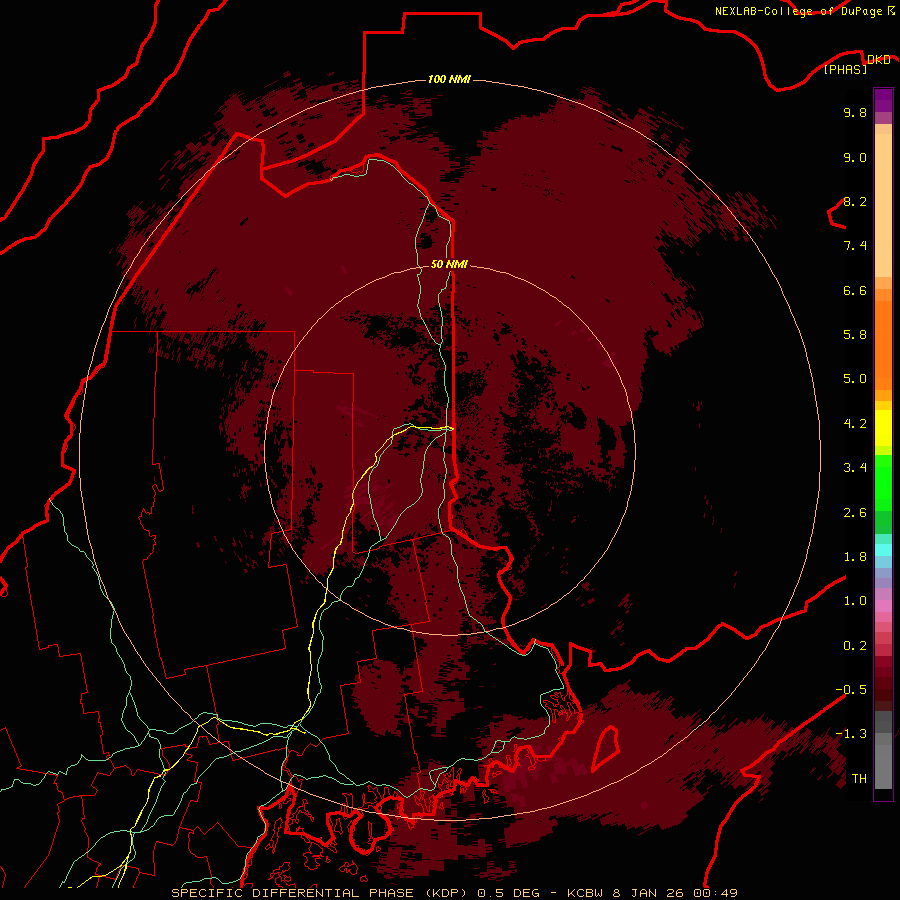The width and height of the screenshot is (900, 900).
Task: Click the 5.8 value on the color scale
Action: [x=855, y=334]
